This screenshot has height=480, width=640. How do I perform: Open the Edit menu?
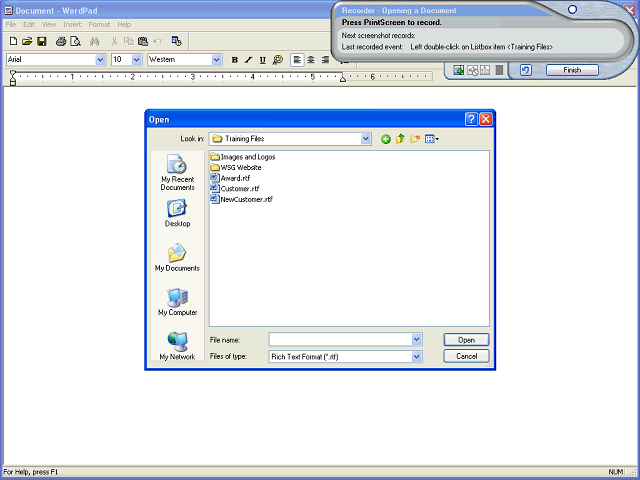tap(29, 24)
